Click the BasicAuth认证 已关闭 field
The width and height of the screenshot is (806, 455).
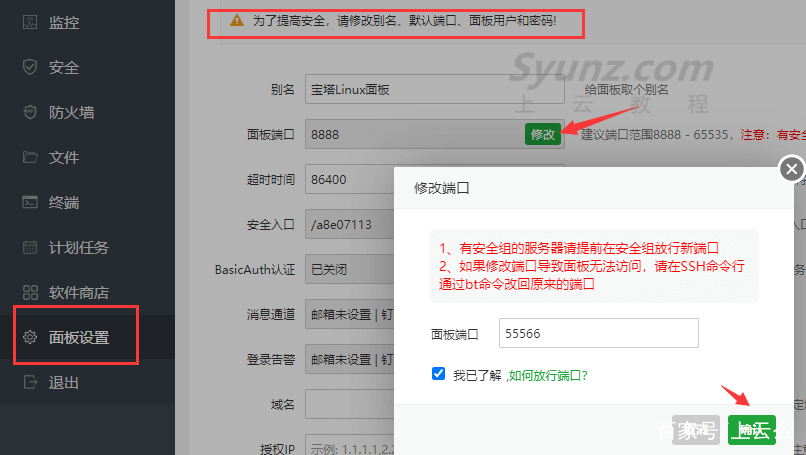[x=350, y=269]
